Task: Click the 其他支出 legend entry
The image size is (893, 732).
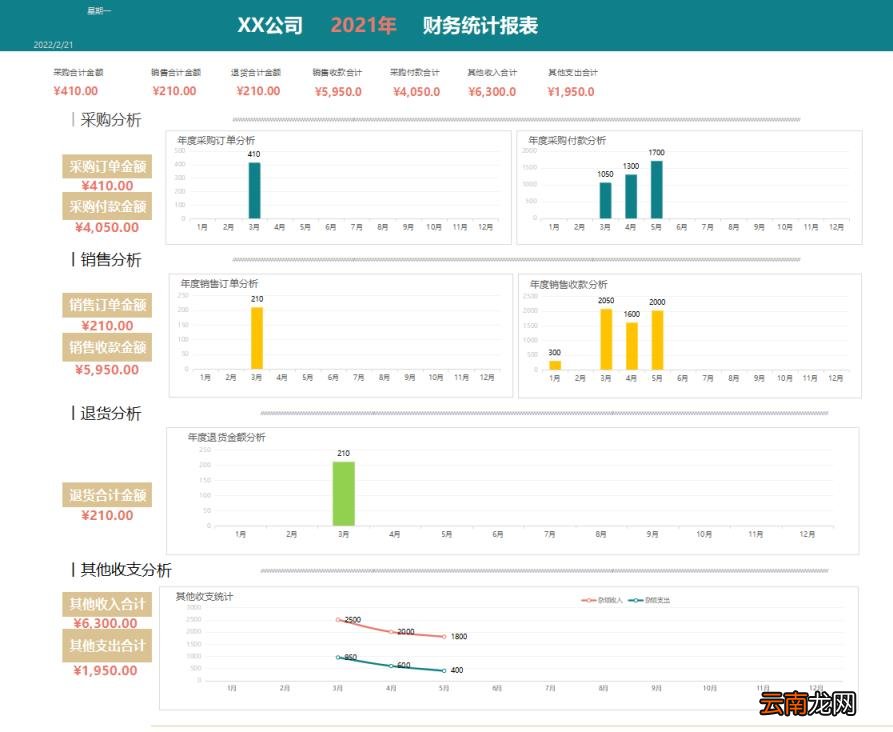Action: pyautogui.click(x=649, y=600)
